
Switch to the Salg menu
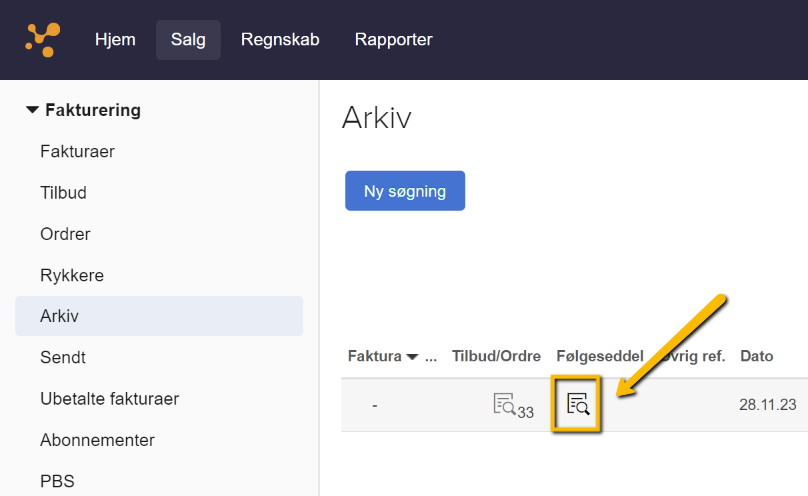click(x=188, y=40)
